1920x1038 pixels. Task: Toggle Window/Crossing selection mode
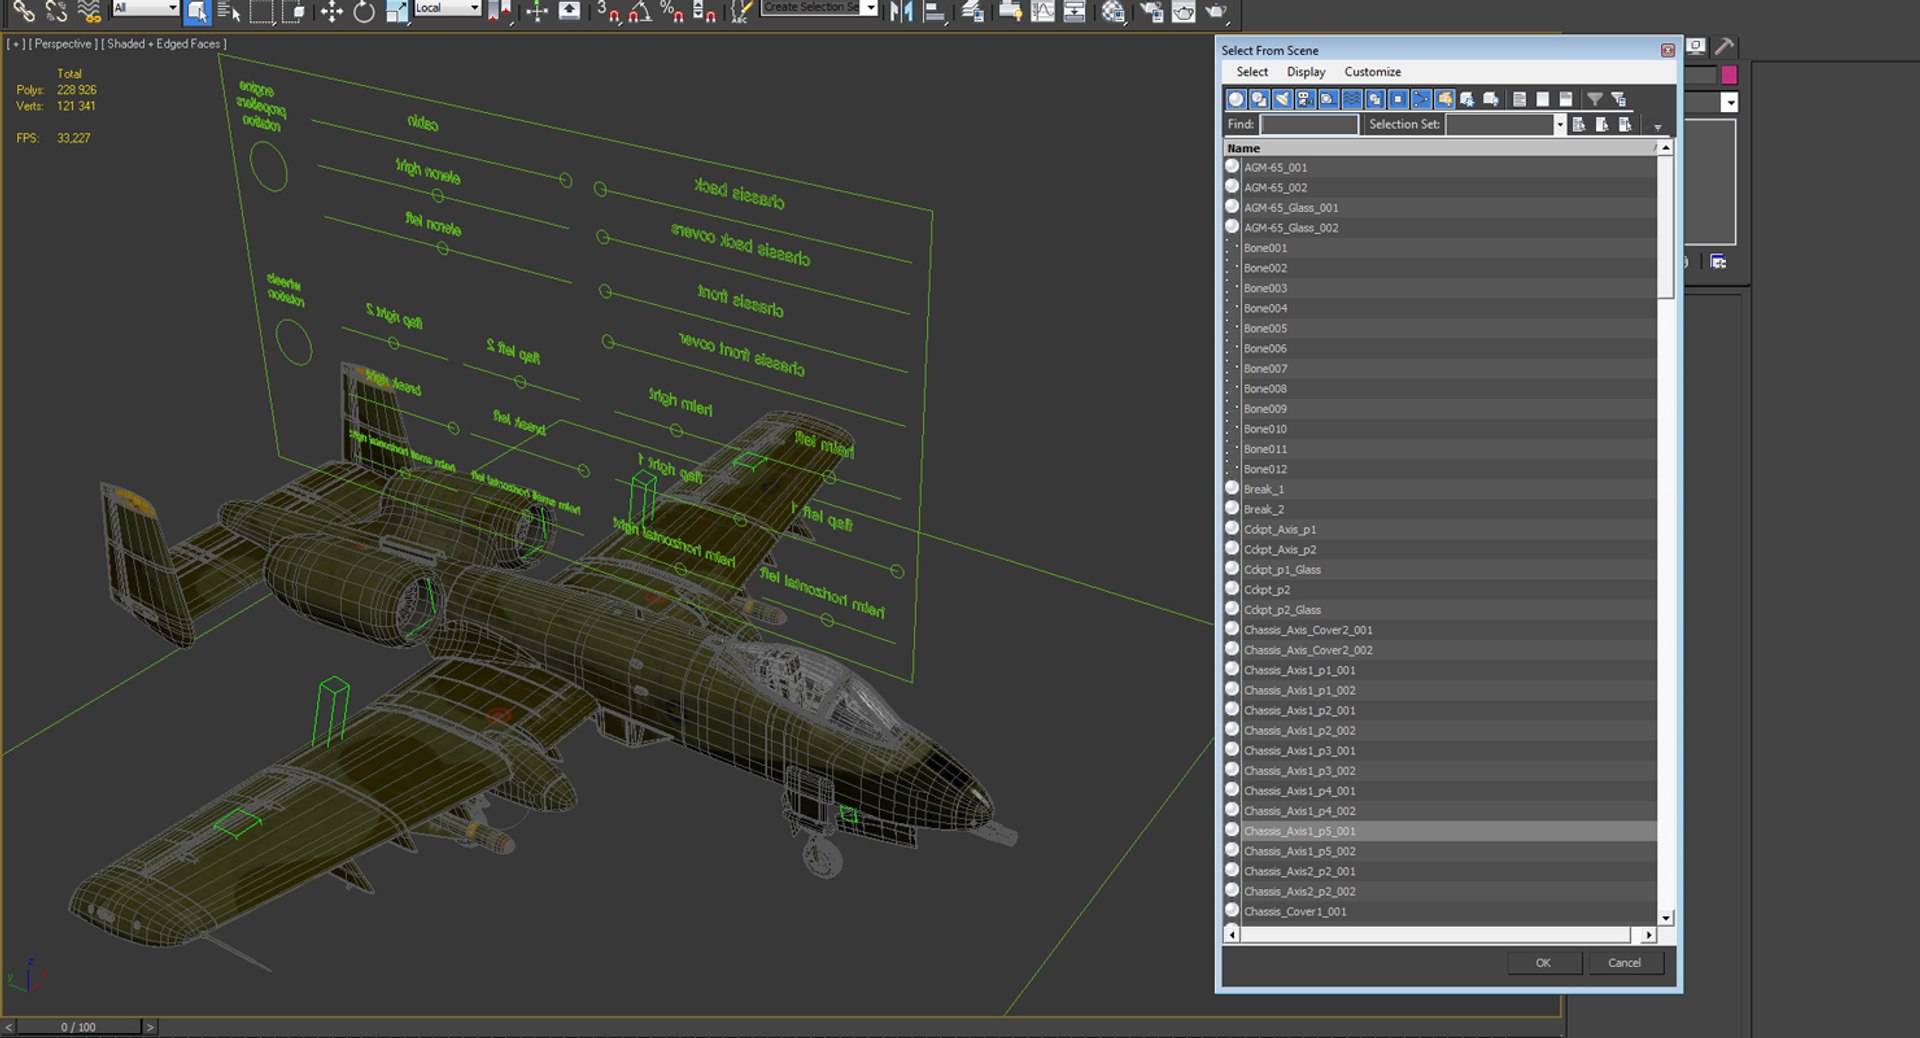[x=295, y=11]
